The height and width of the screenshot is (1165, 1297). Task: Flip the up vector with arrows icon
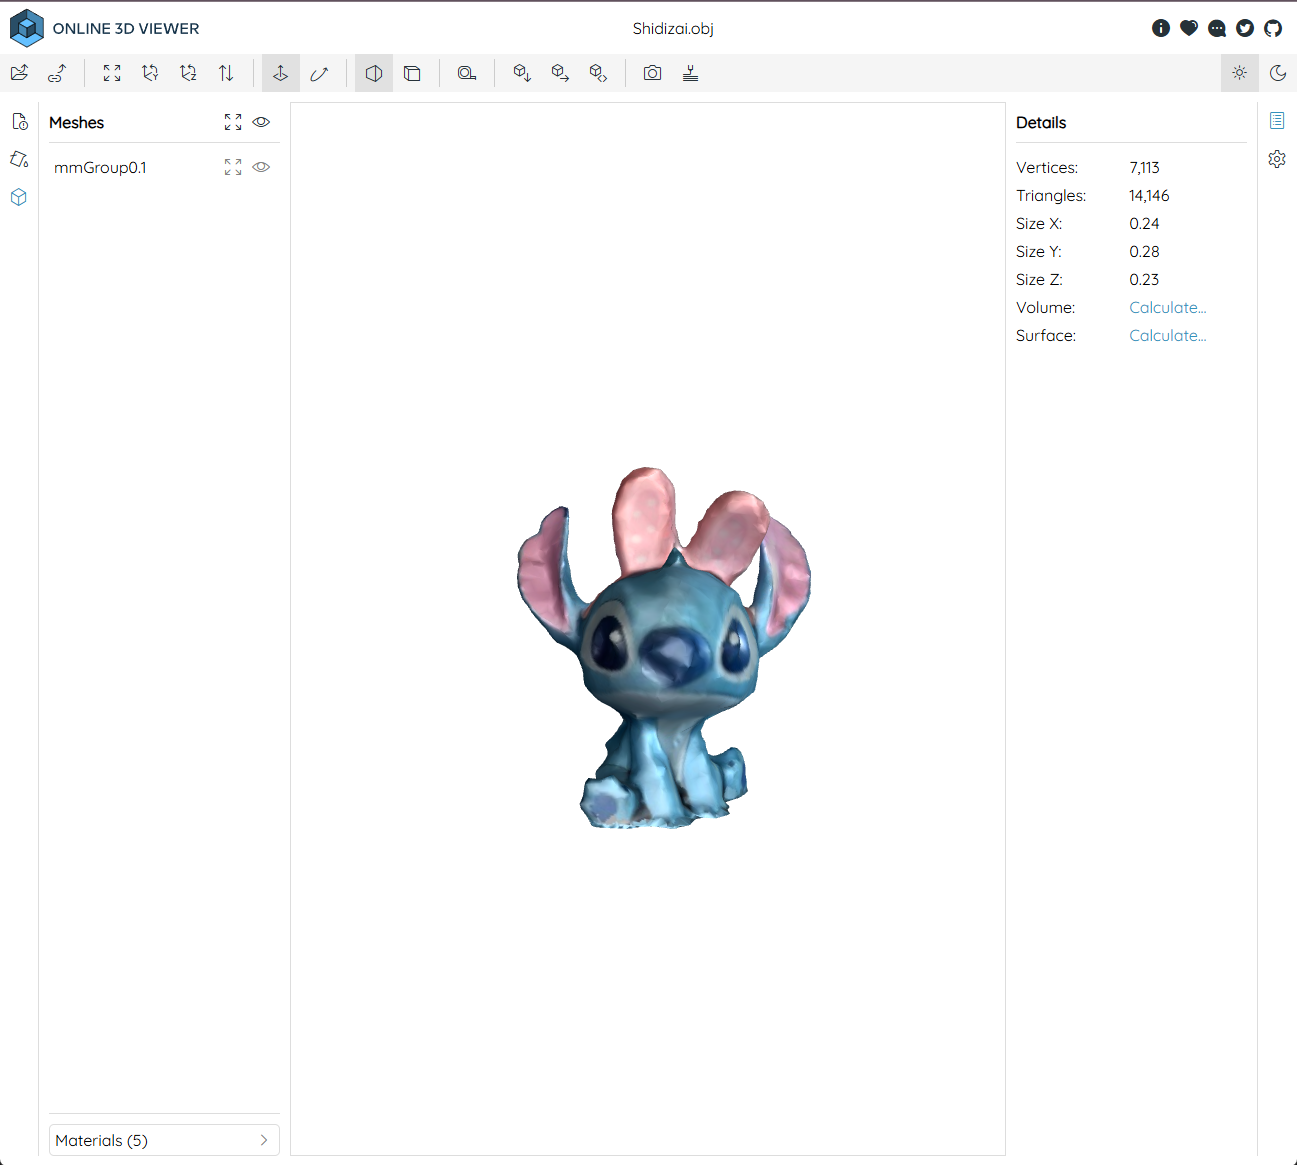[226, 73]
